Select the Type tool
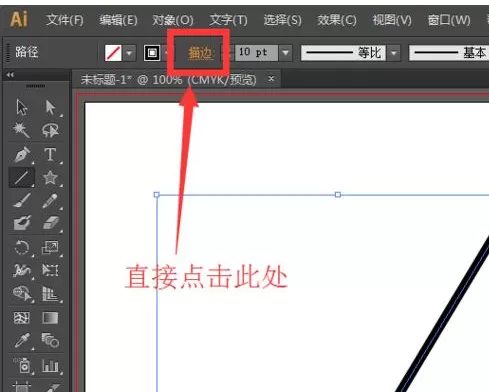This screenshot has width=489, height=392. pos(50,154)
